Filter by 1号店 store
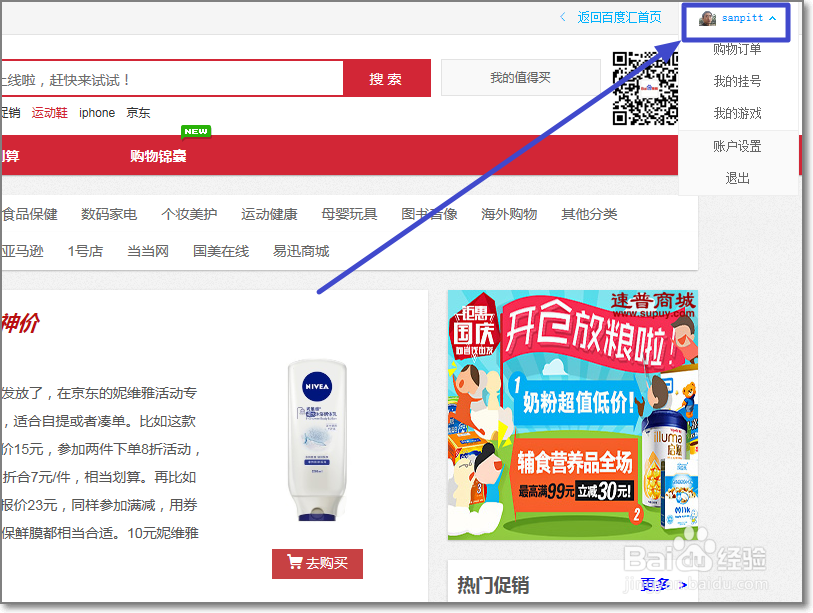 point(85,252)
